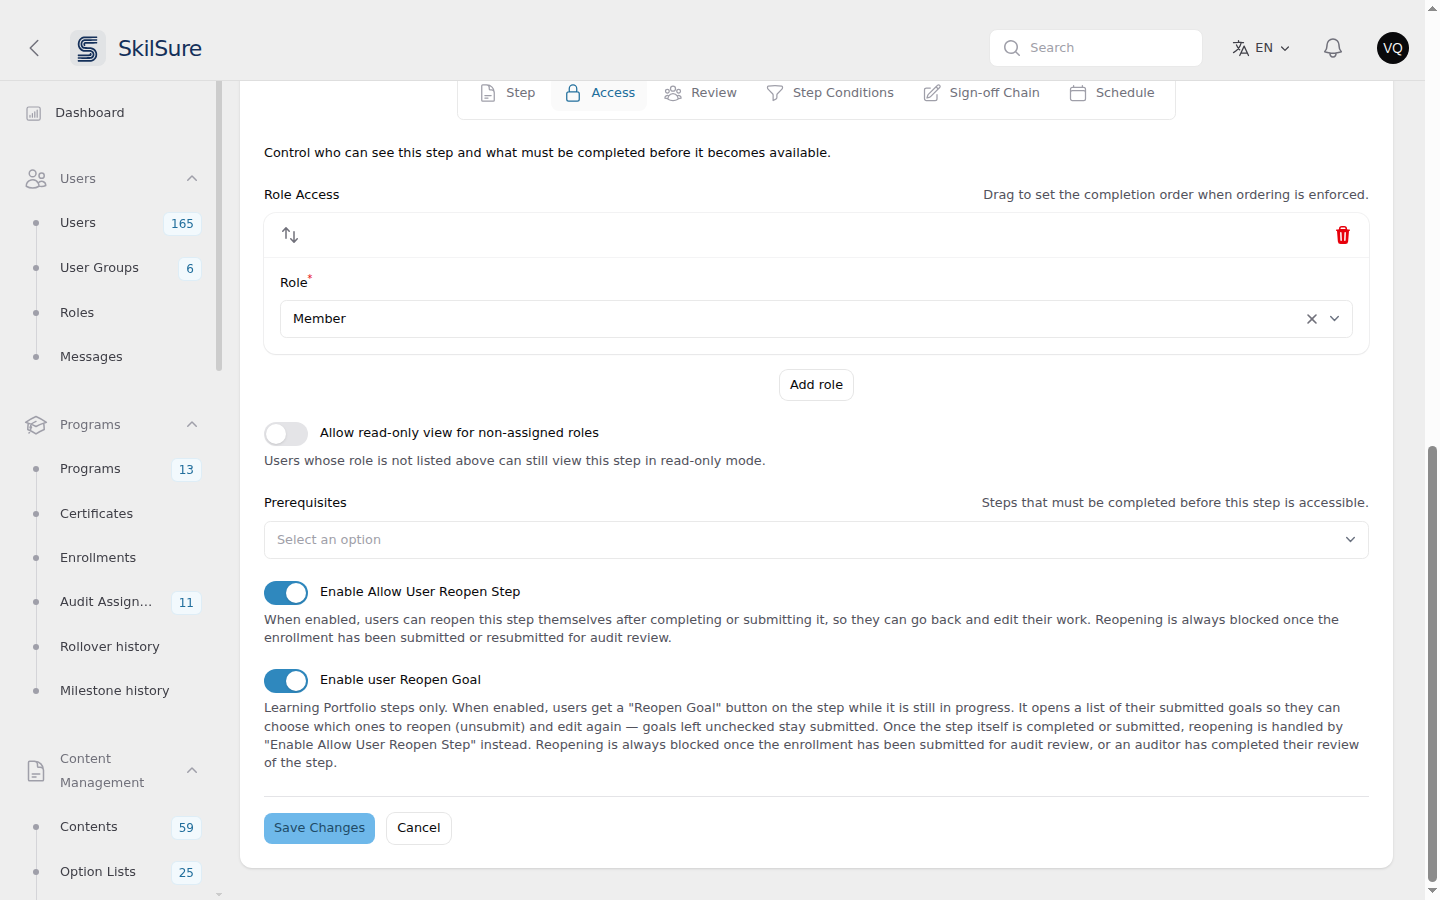Screen dimensions: 1440x900
Task: Click the reorder arrows icon in Role Access
Action: click(x=290, y=235)
